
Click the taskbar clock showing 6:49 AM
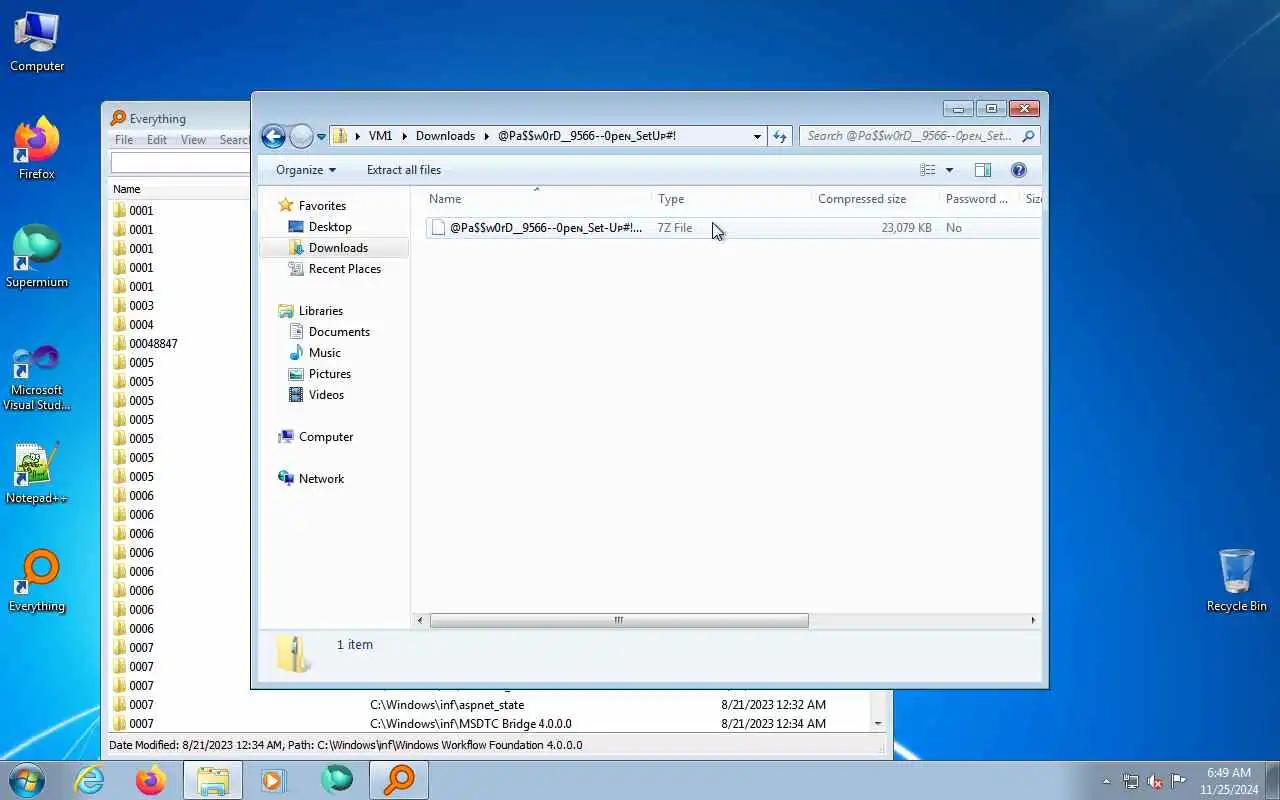(1229, 781)
